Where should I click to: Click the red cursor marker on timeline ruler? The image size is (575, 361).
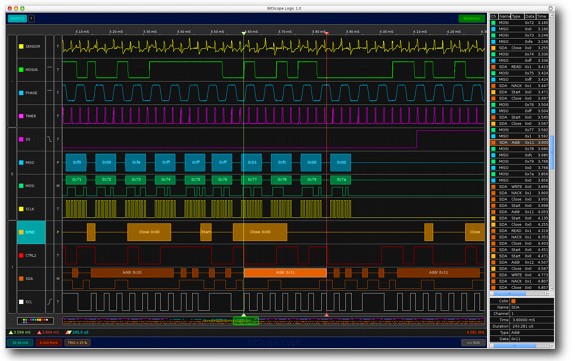(x=326, y=33)
